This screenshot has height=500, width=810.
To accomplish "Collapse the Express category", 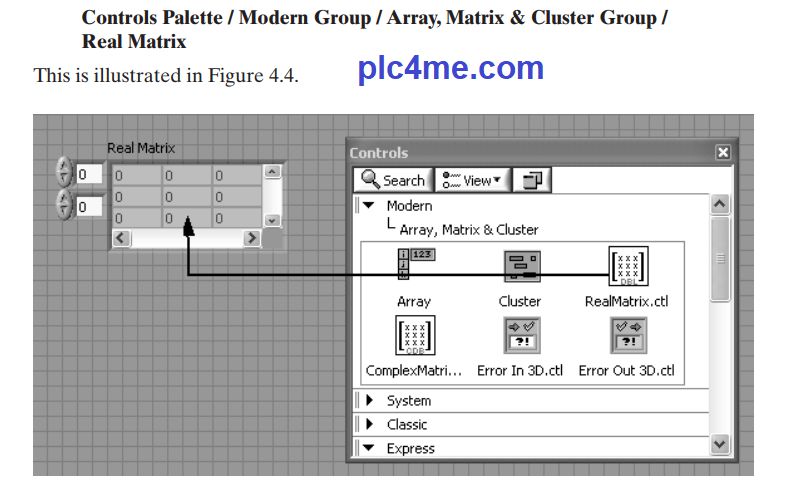I will (368, 449).
